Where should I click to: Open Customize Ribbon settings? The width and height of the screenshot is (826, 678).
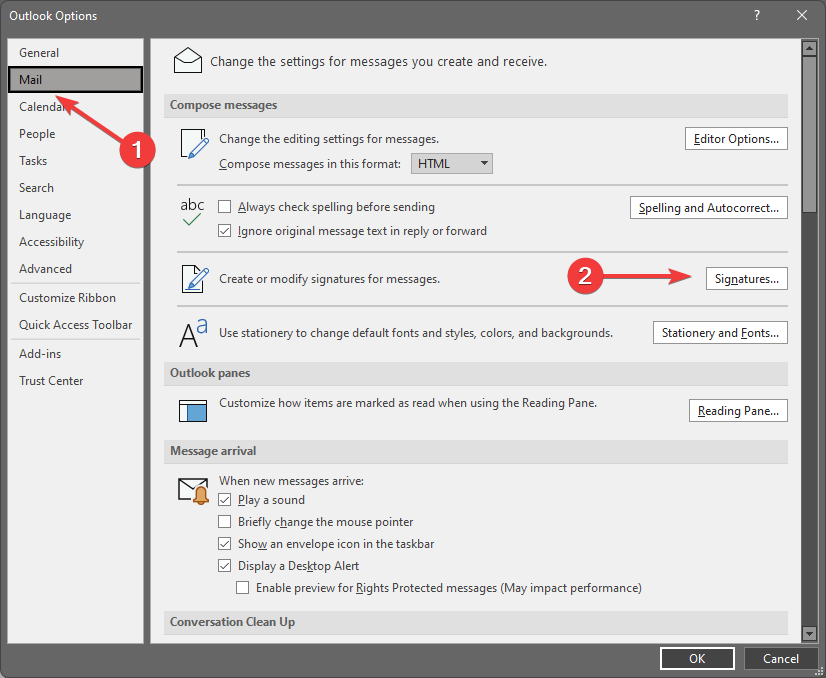[75, 298]
